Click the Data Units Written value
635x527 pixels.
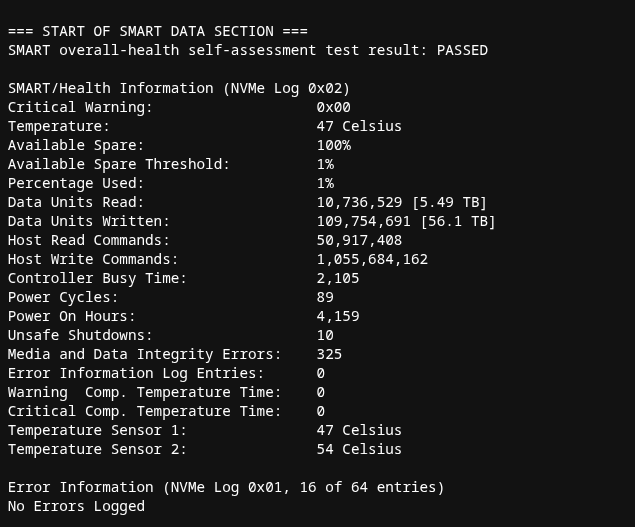[x=406, y=221]
